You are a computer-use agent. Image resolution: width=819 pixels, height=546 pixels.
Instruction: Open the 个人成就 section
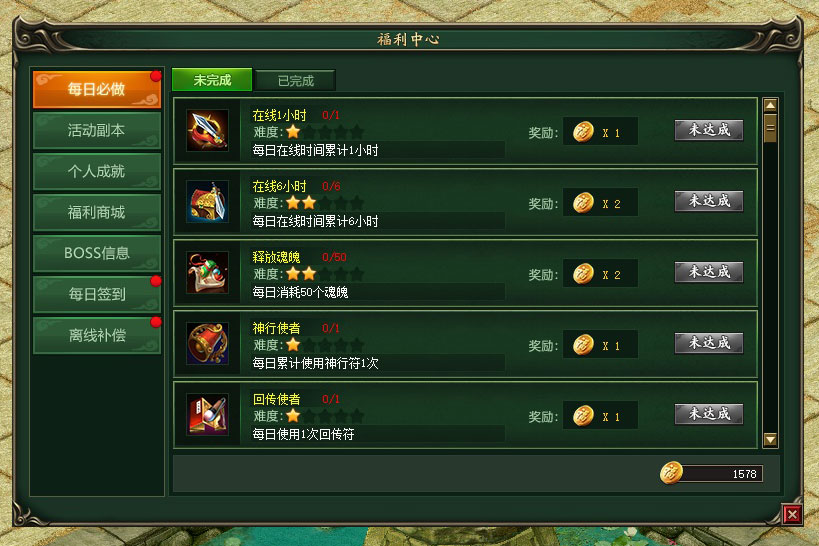click(x=97, y=171)
